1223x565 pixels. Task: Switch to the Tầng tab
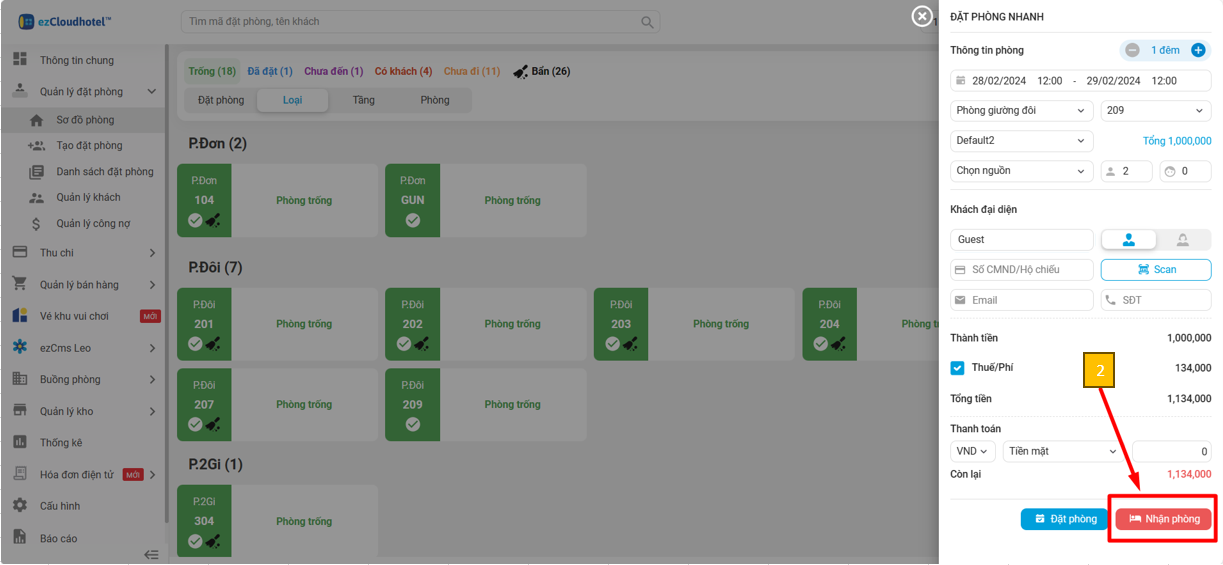363,100
